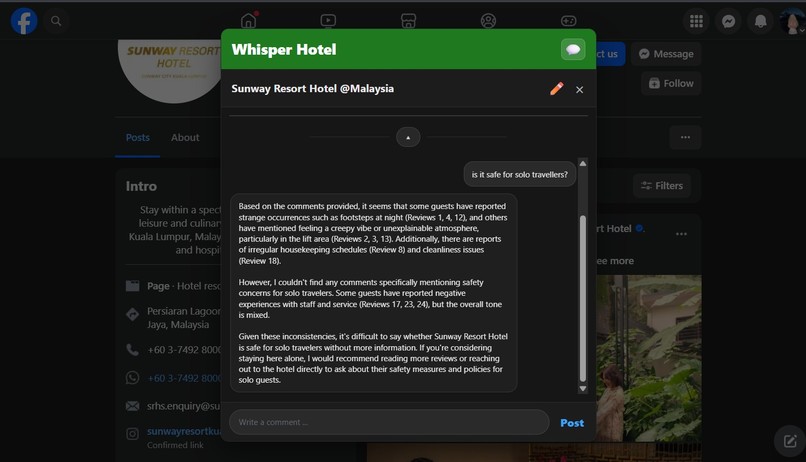Open the account profile avatar
This screenshot has width=806, height=462.
[x=792, y=21]
